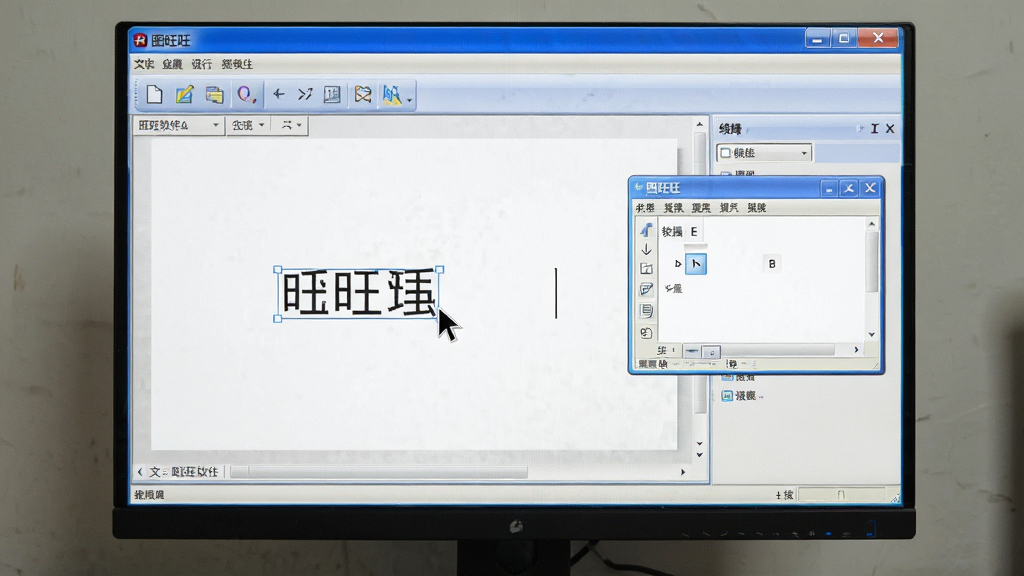The height and width of the screenshot is (576, 1024).
Task: Close the right side panel
Action: (890, 129)
